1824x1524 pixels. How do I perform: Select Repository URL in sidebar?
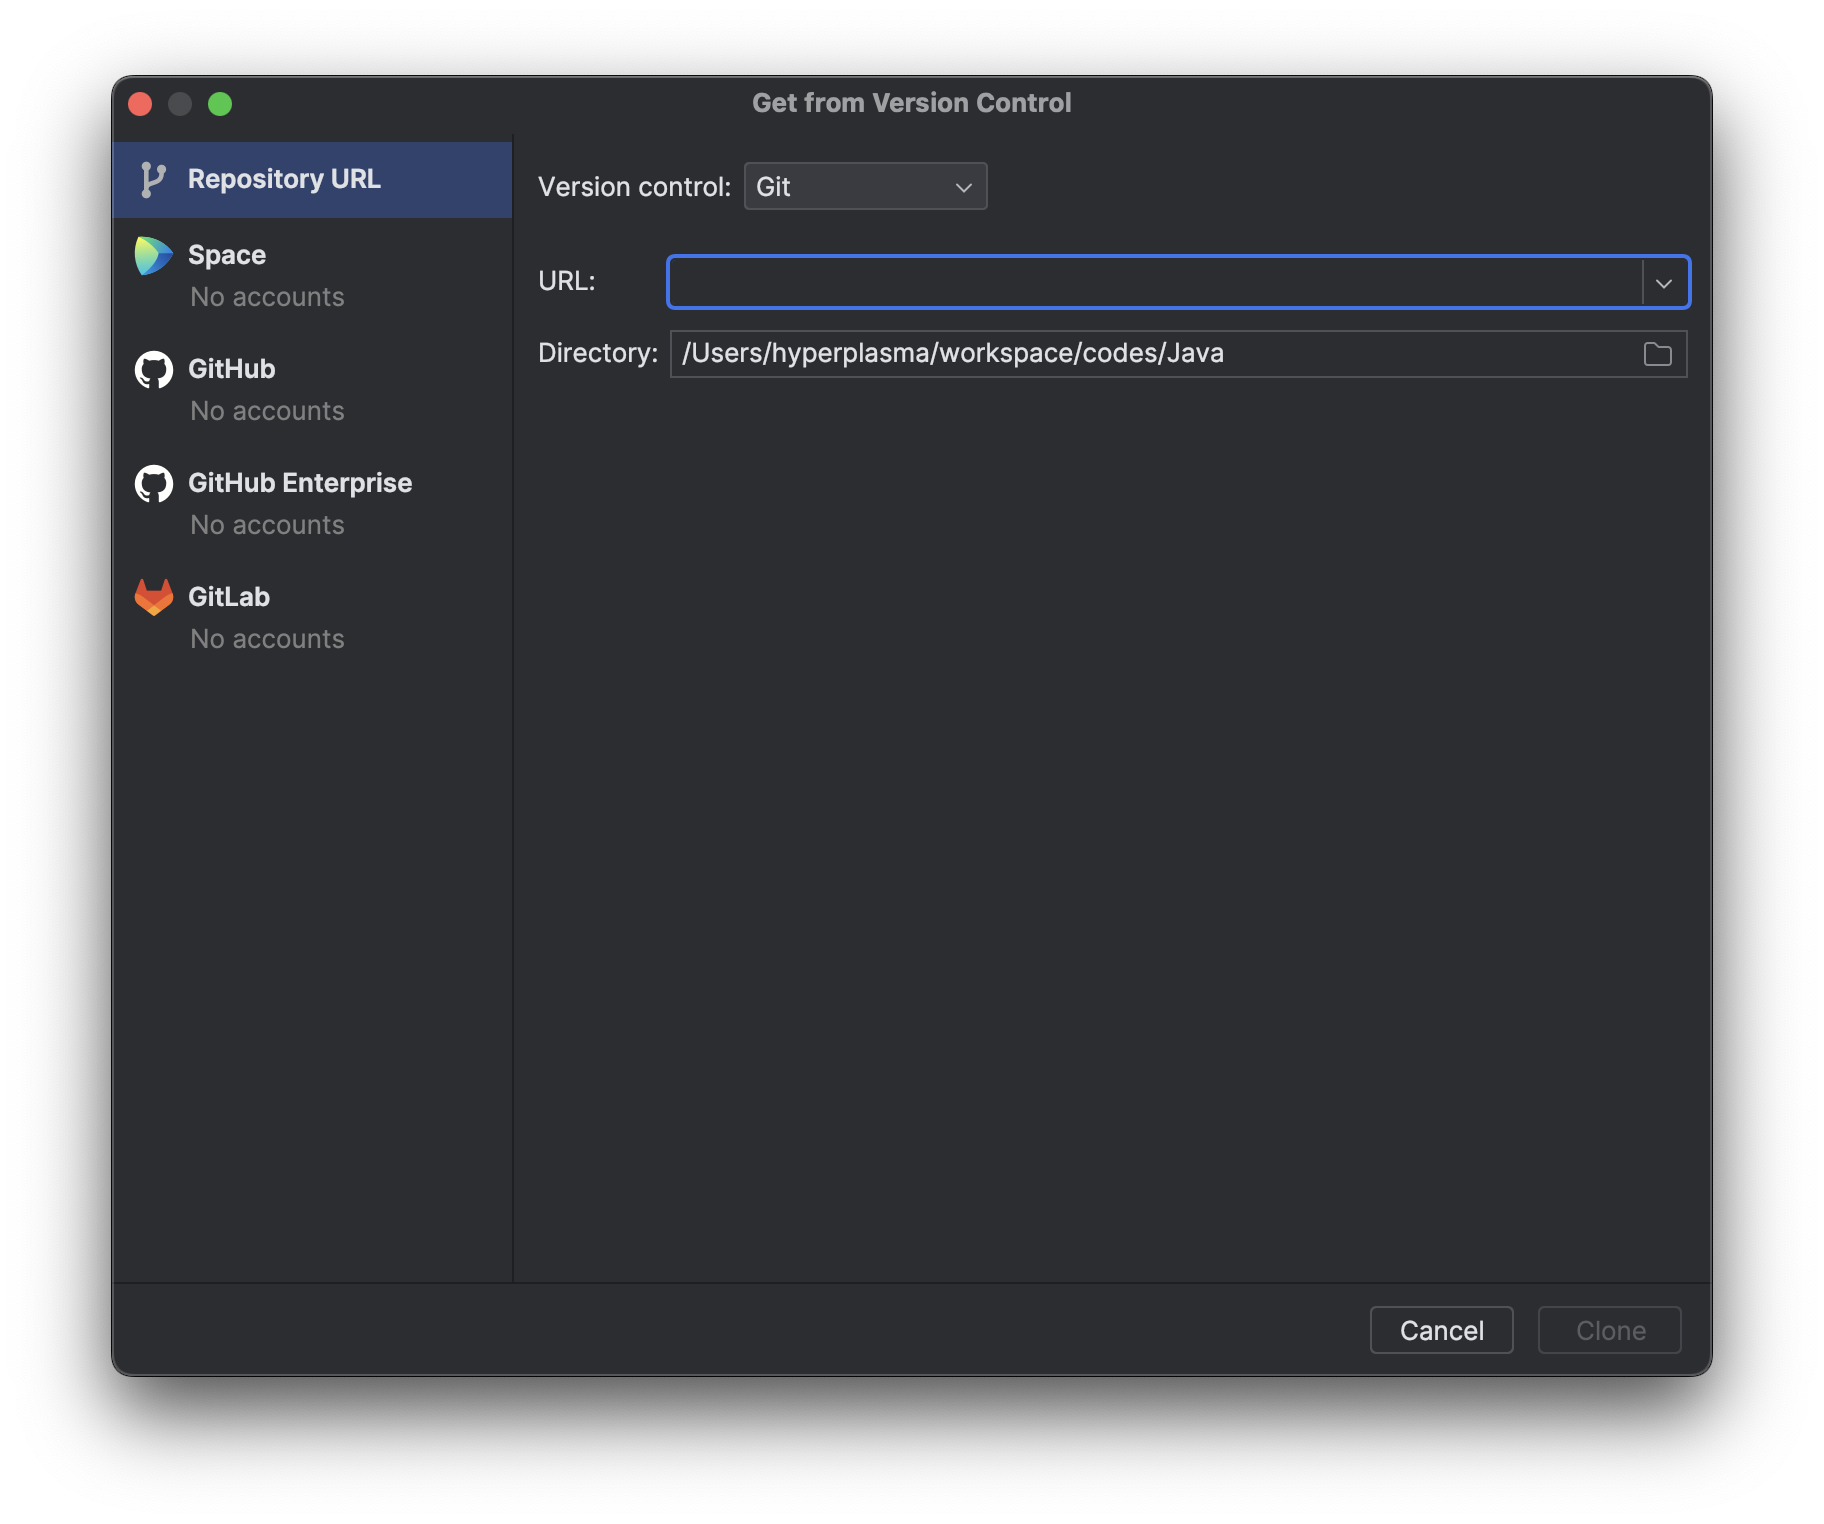[312, 180]
